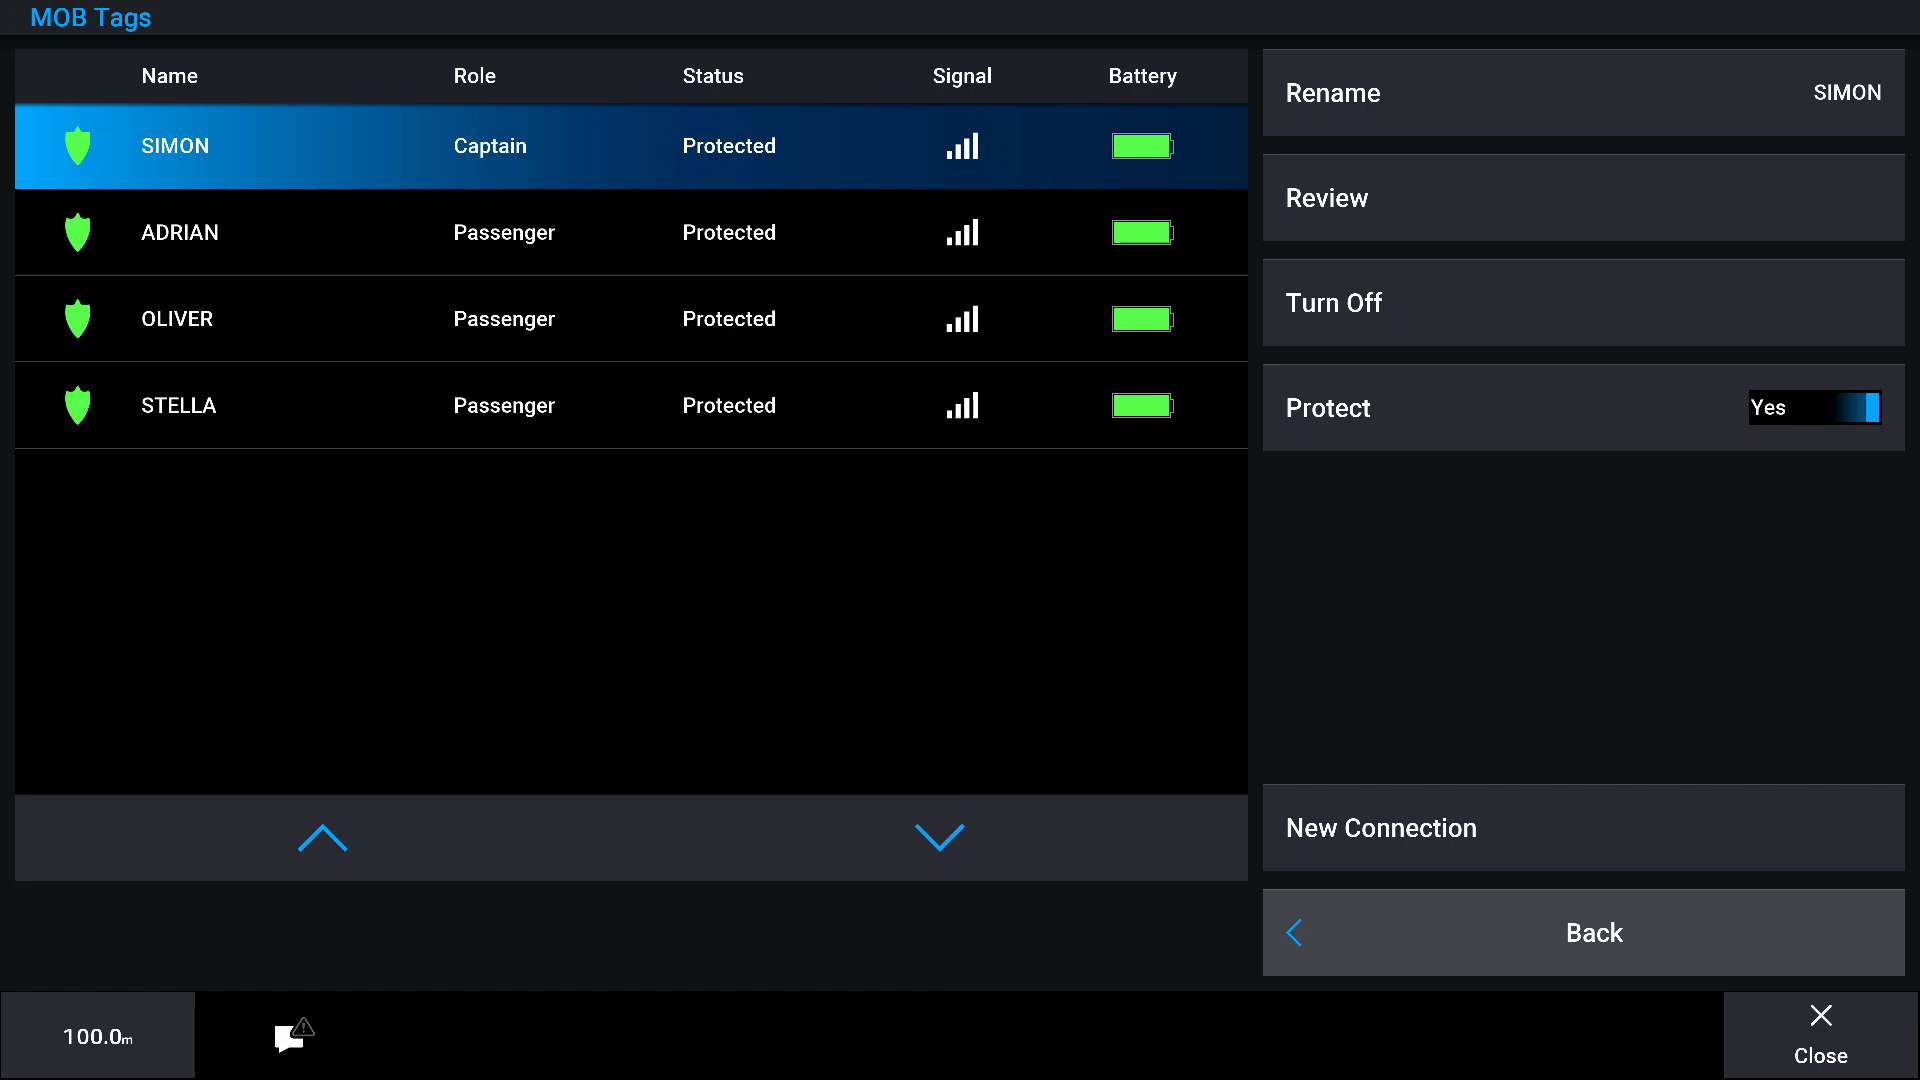This screenshot has height=1080, width=1920.
Task: Click the blue Back chevron arrow
Action: point(1294,933)
